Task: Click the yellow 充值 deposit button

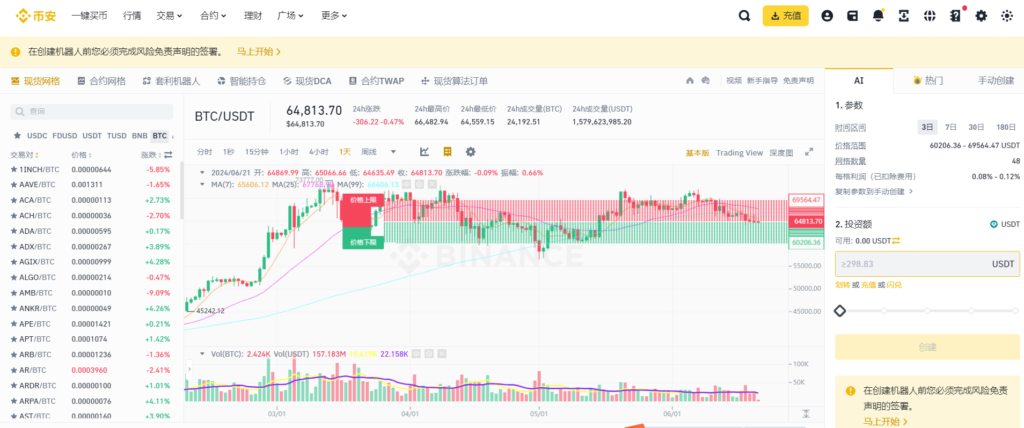Action: coord(786,16)
